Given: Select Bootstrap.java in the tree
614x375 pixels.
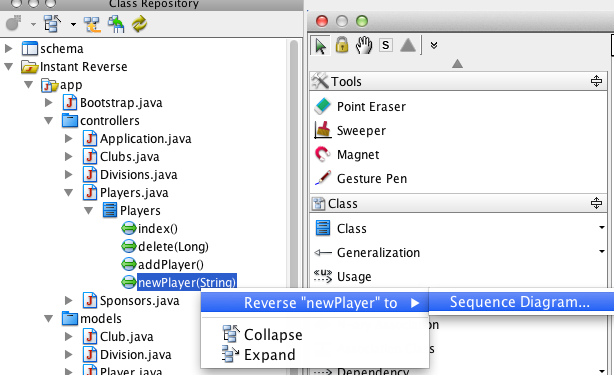Looking at the screenshot, I should (112, 103).
